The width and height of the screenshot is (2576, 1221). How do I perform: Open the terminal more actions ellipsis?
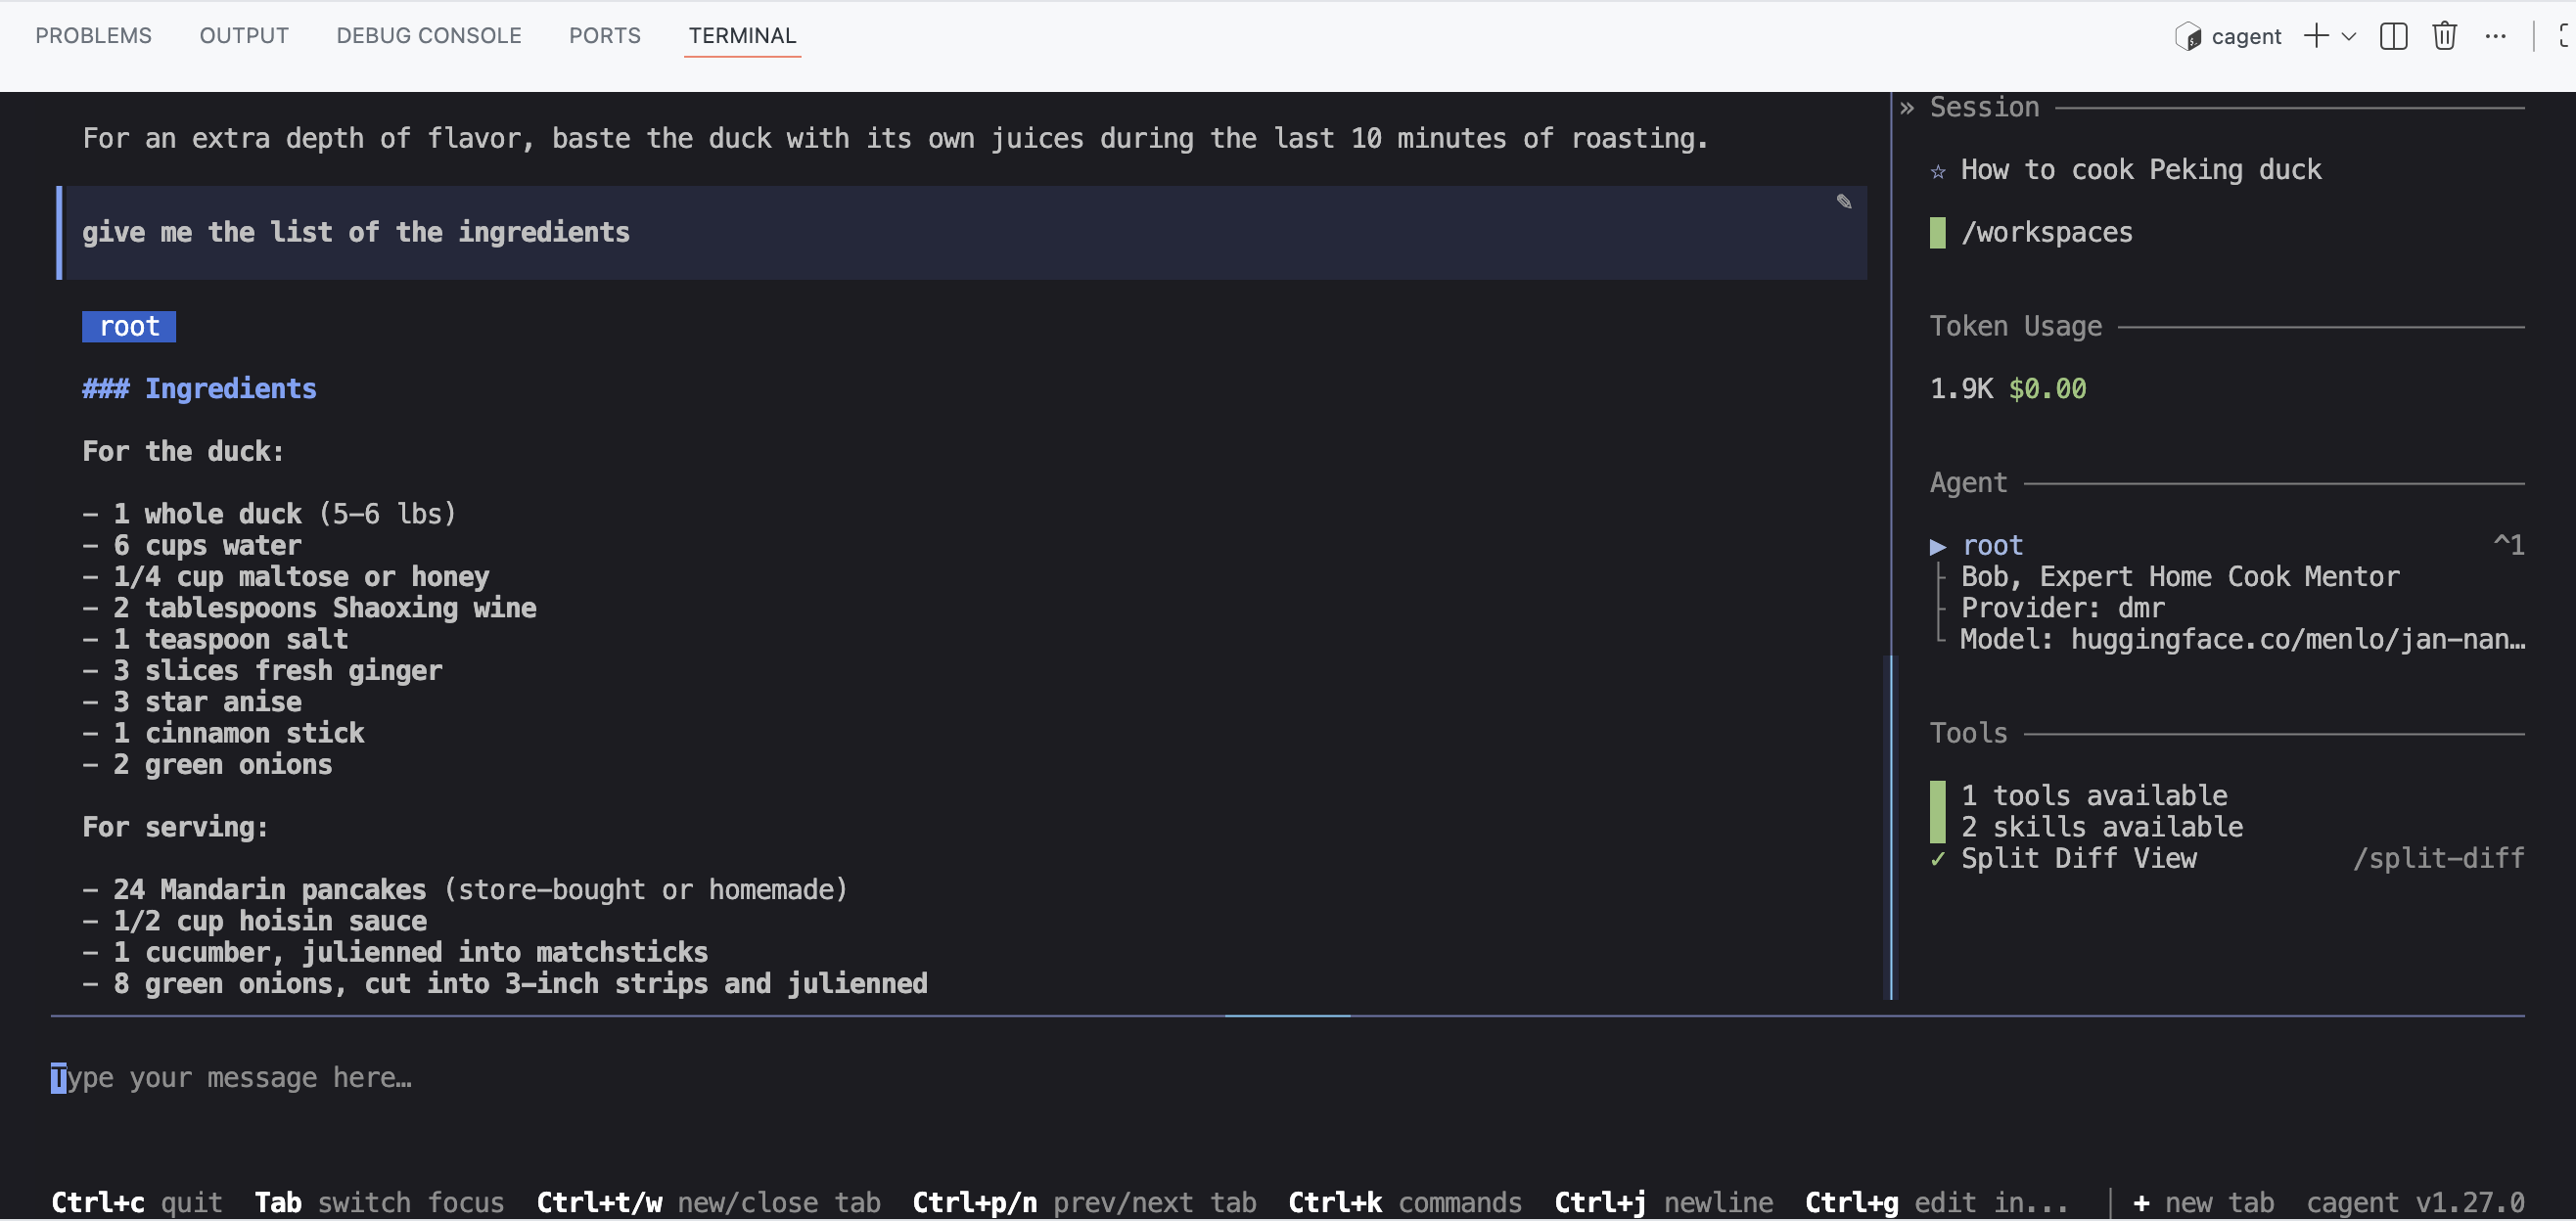coord(2495,36)
